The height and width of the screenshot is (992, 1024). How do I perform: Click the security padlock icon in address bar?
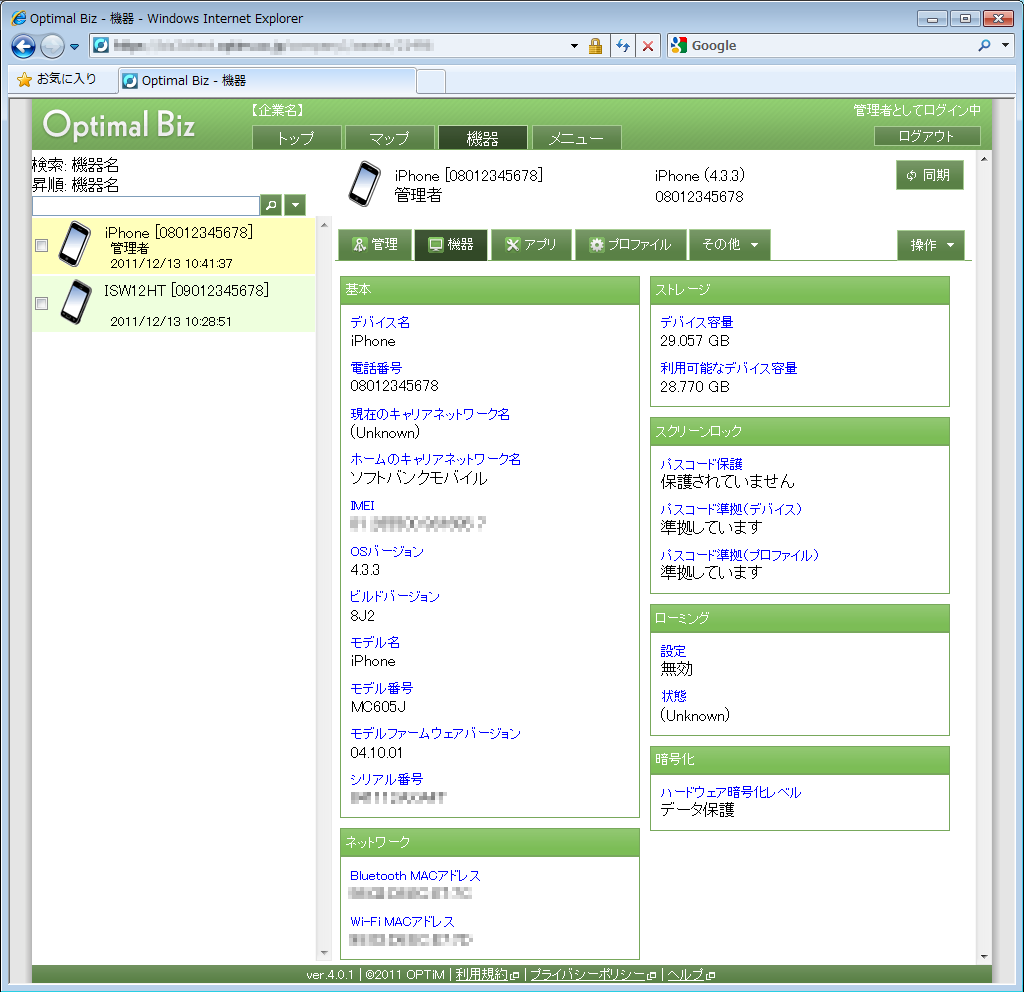click(x=595, y=46)
